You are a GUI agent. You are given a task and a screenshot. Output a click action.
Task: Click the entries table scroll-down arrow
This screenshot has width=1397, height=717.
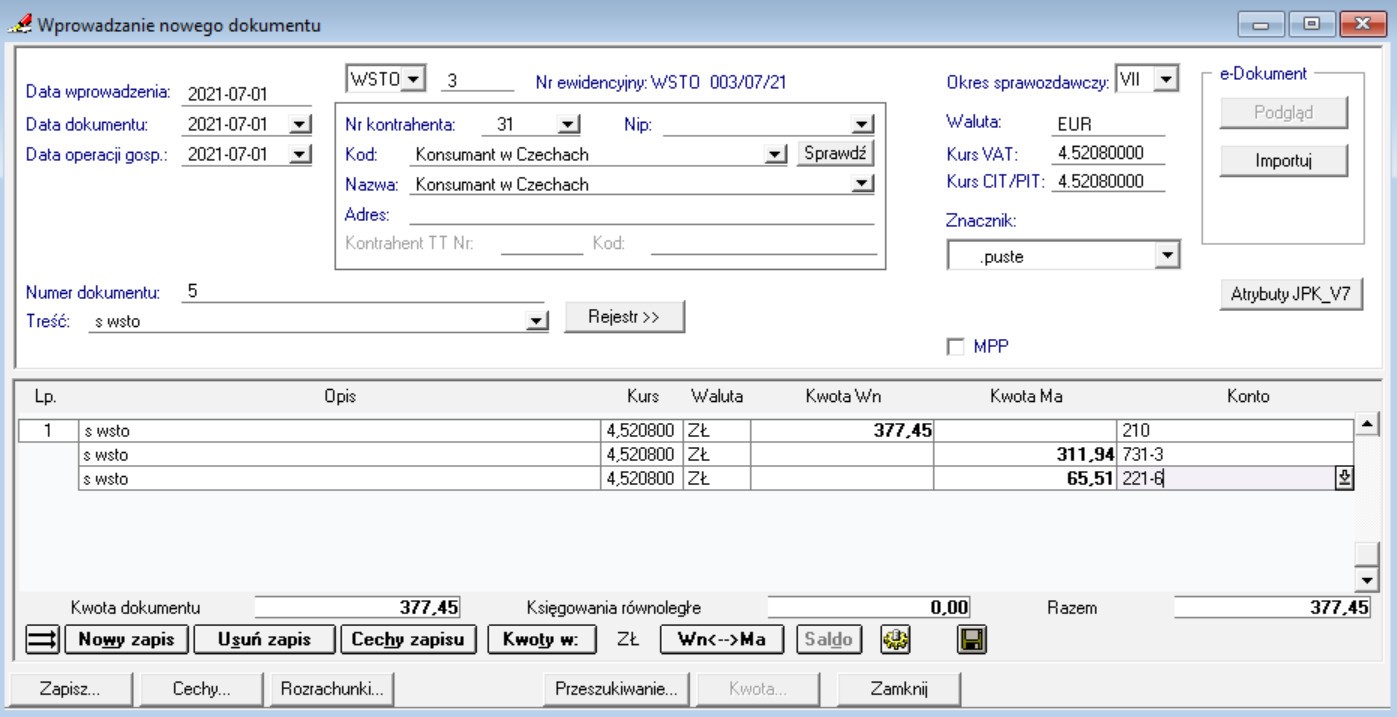click(x=1366, y=579)
